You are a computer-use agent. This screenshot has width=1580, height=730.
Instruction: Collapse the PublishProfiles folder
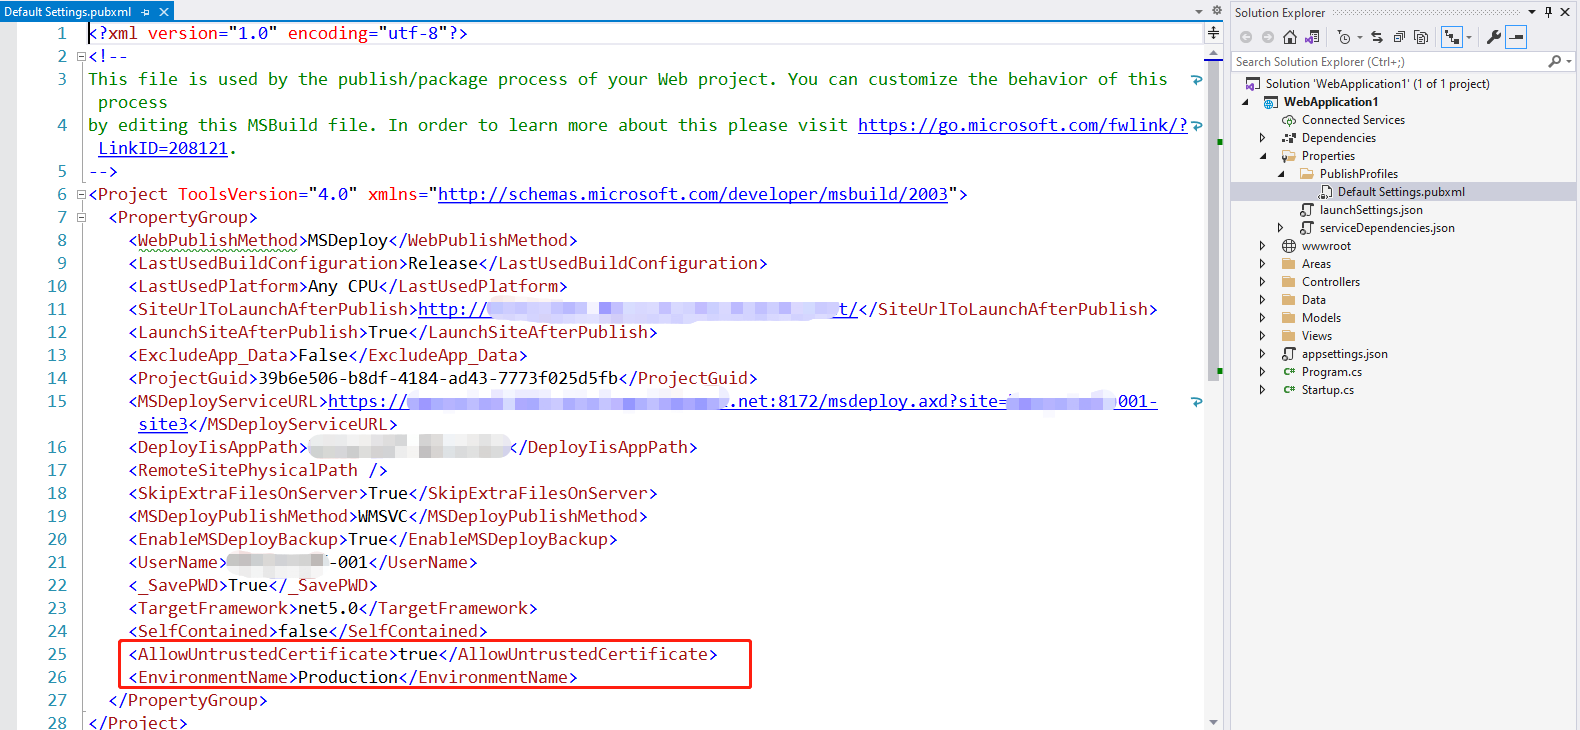pos(1281,174)
